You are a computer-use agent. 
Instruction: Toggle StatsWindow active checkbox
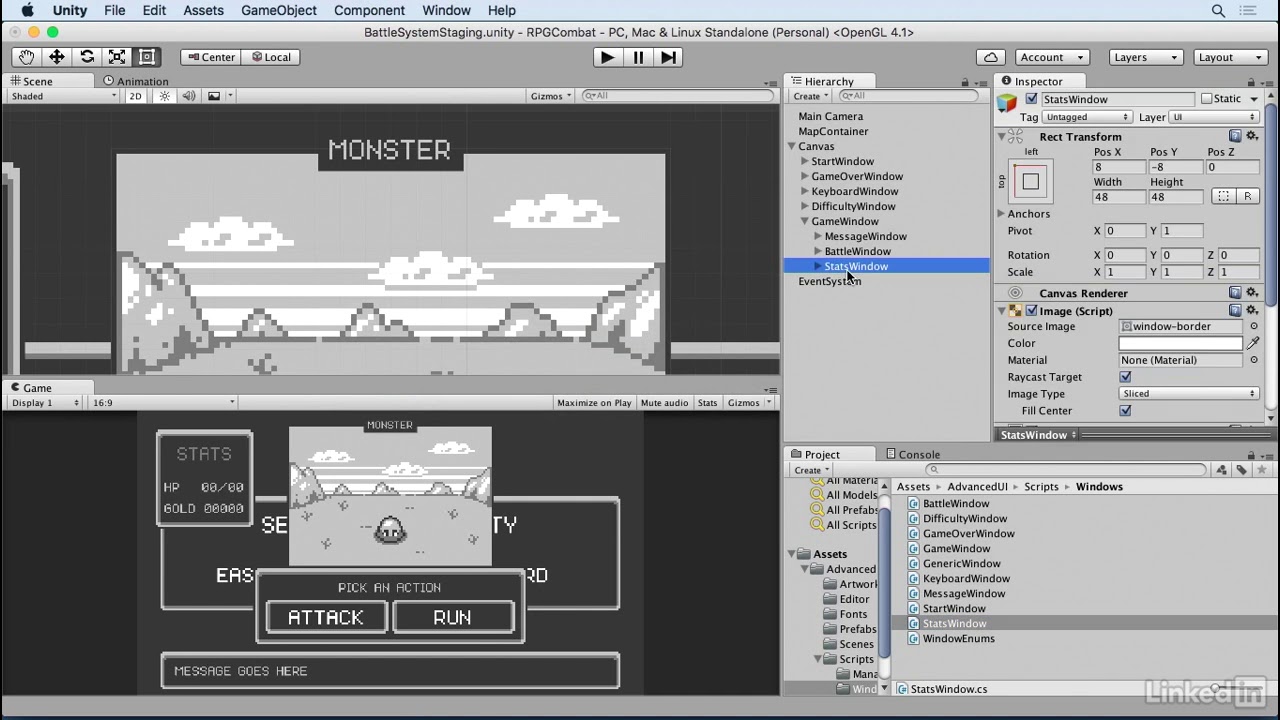pyautogui.click(x=1031, y=99)
